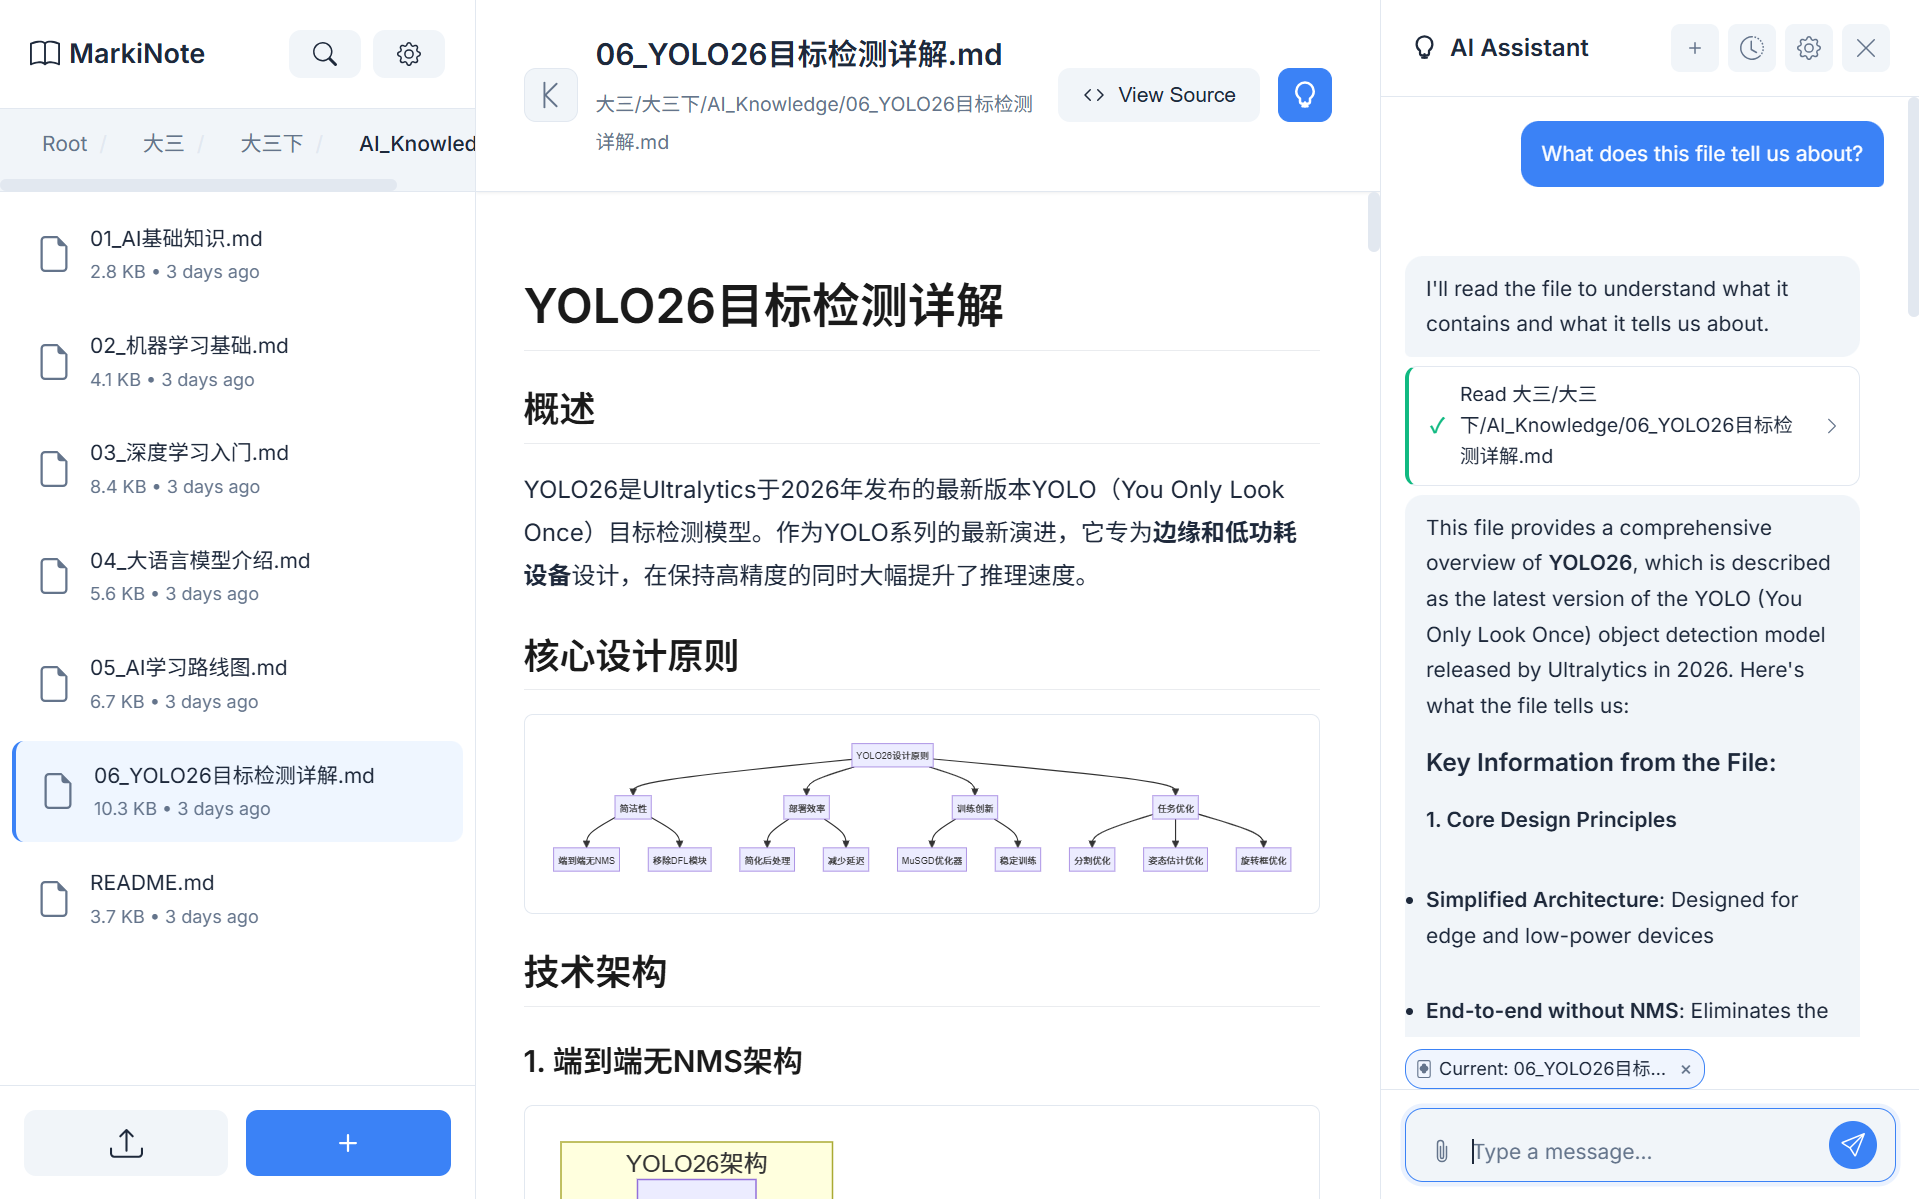Click the attachment paperclip icon
This screenshot has width=1919, height=1199.
coord(1441,1151)
